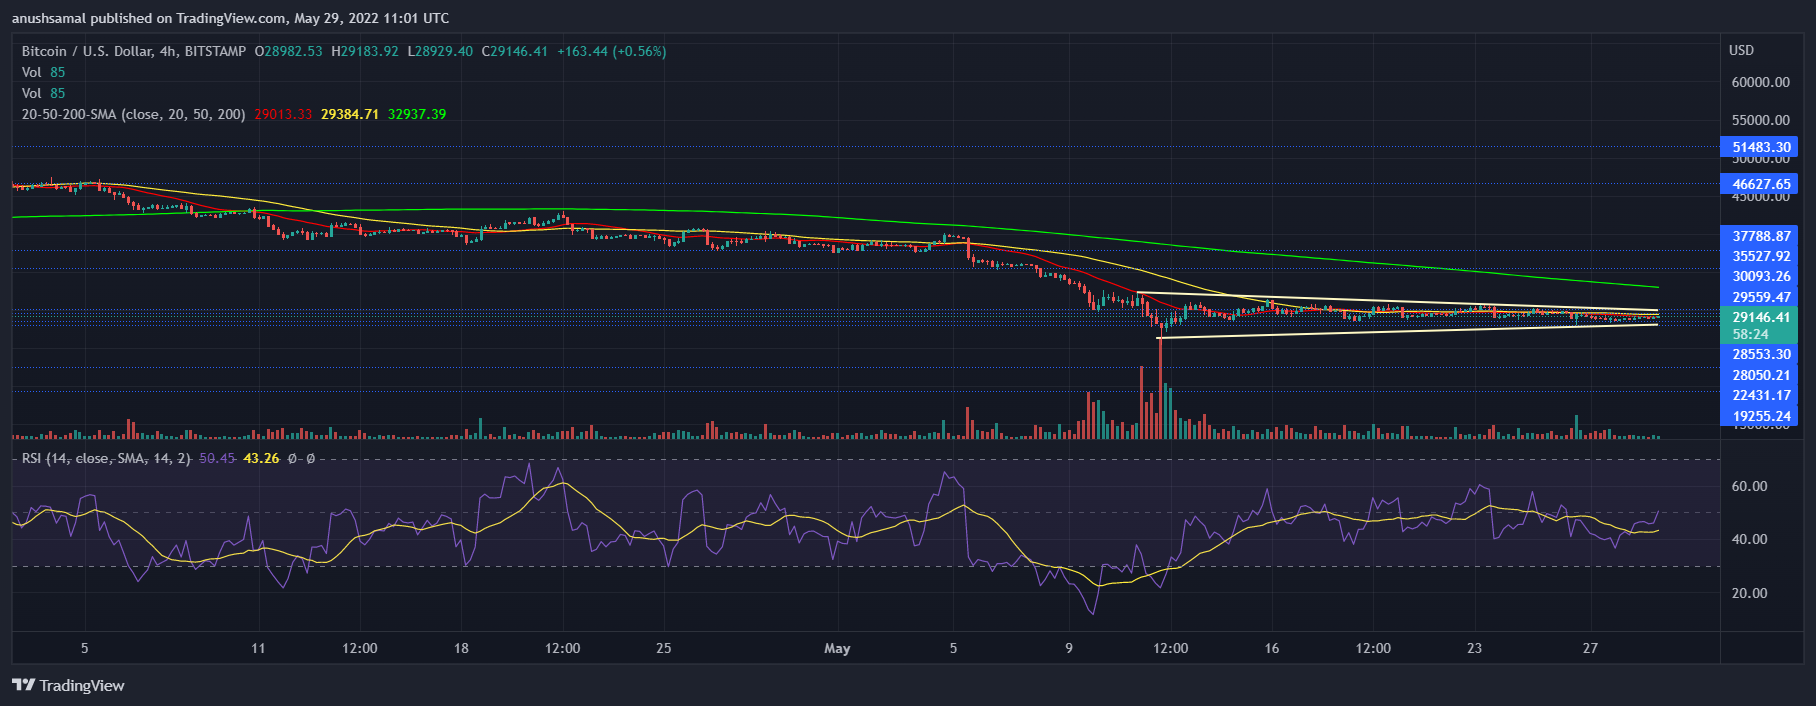1816x706 pixels.
Task: Select the current price label 29146.41
Action: click(1761, 317)
